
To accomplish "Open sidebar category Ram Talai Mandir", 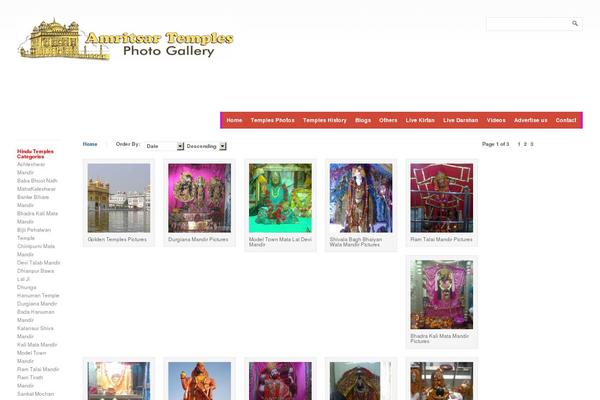I will pyautogui.click(x=38, y=369).
